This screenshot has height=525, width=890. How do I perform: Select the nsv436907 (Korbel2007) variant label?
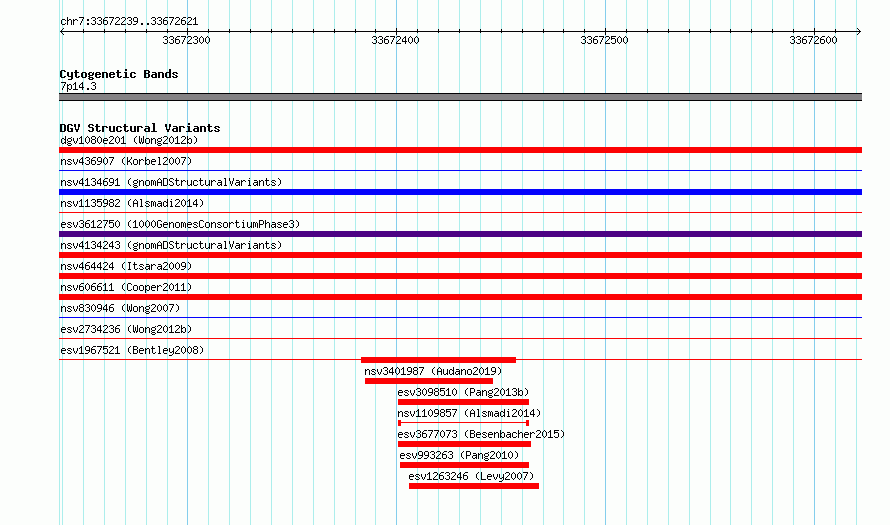tap(126, 161)
